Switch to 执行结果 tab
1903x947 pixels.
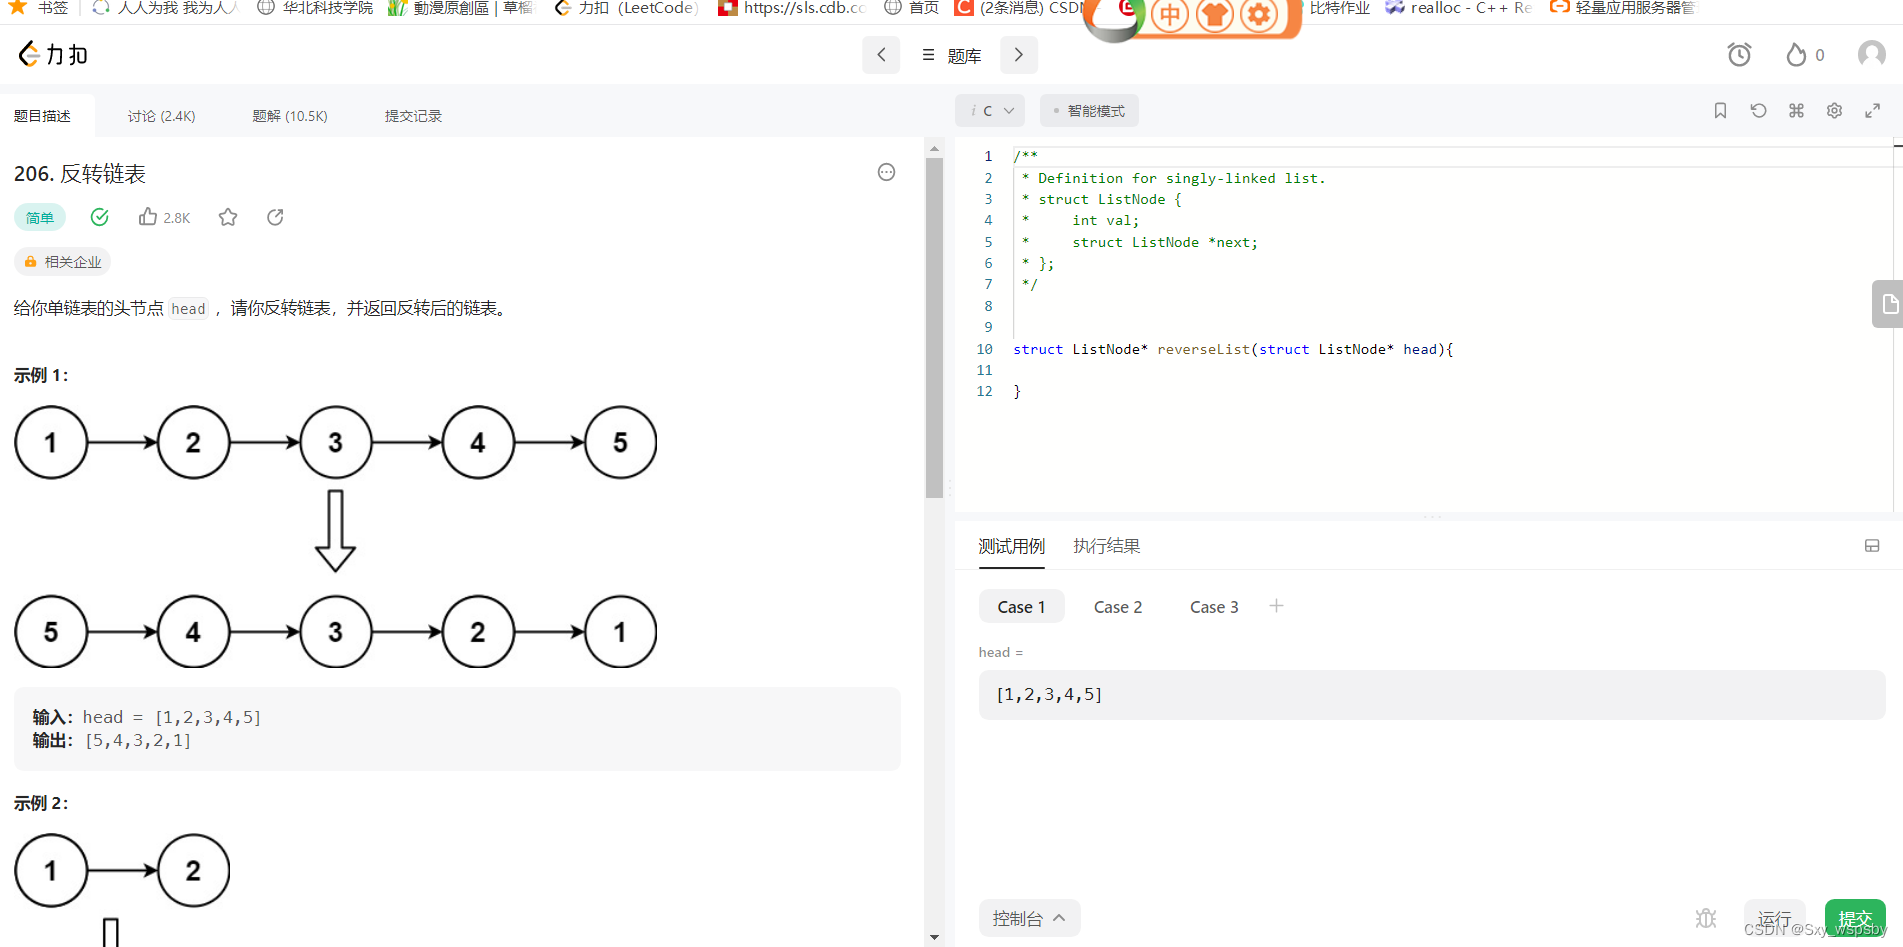point(1106,546)
